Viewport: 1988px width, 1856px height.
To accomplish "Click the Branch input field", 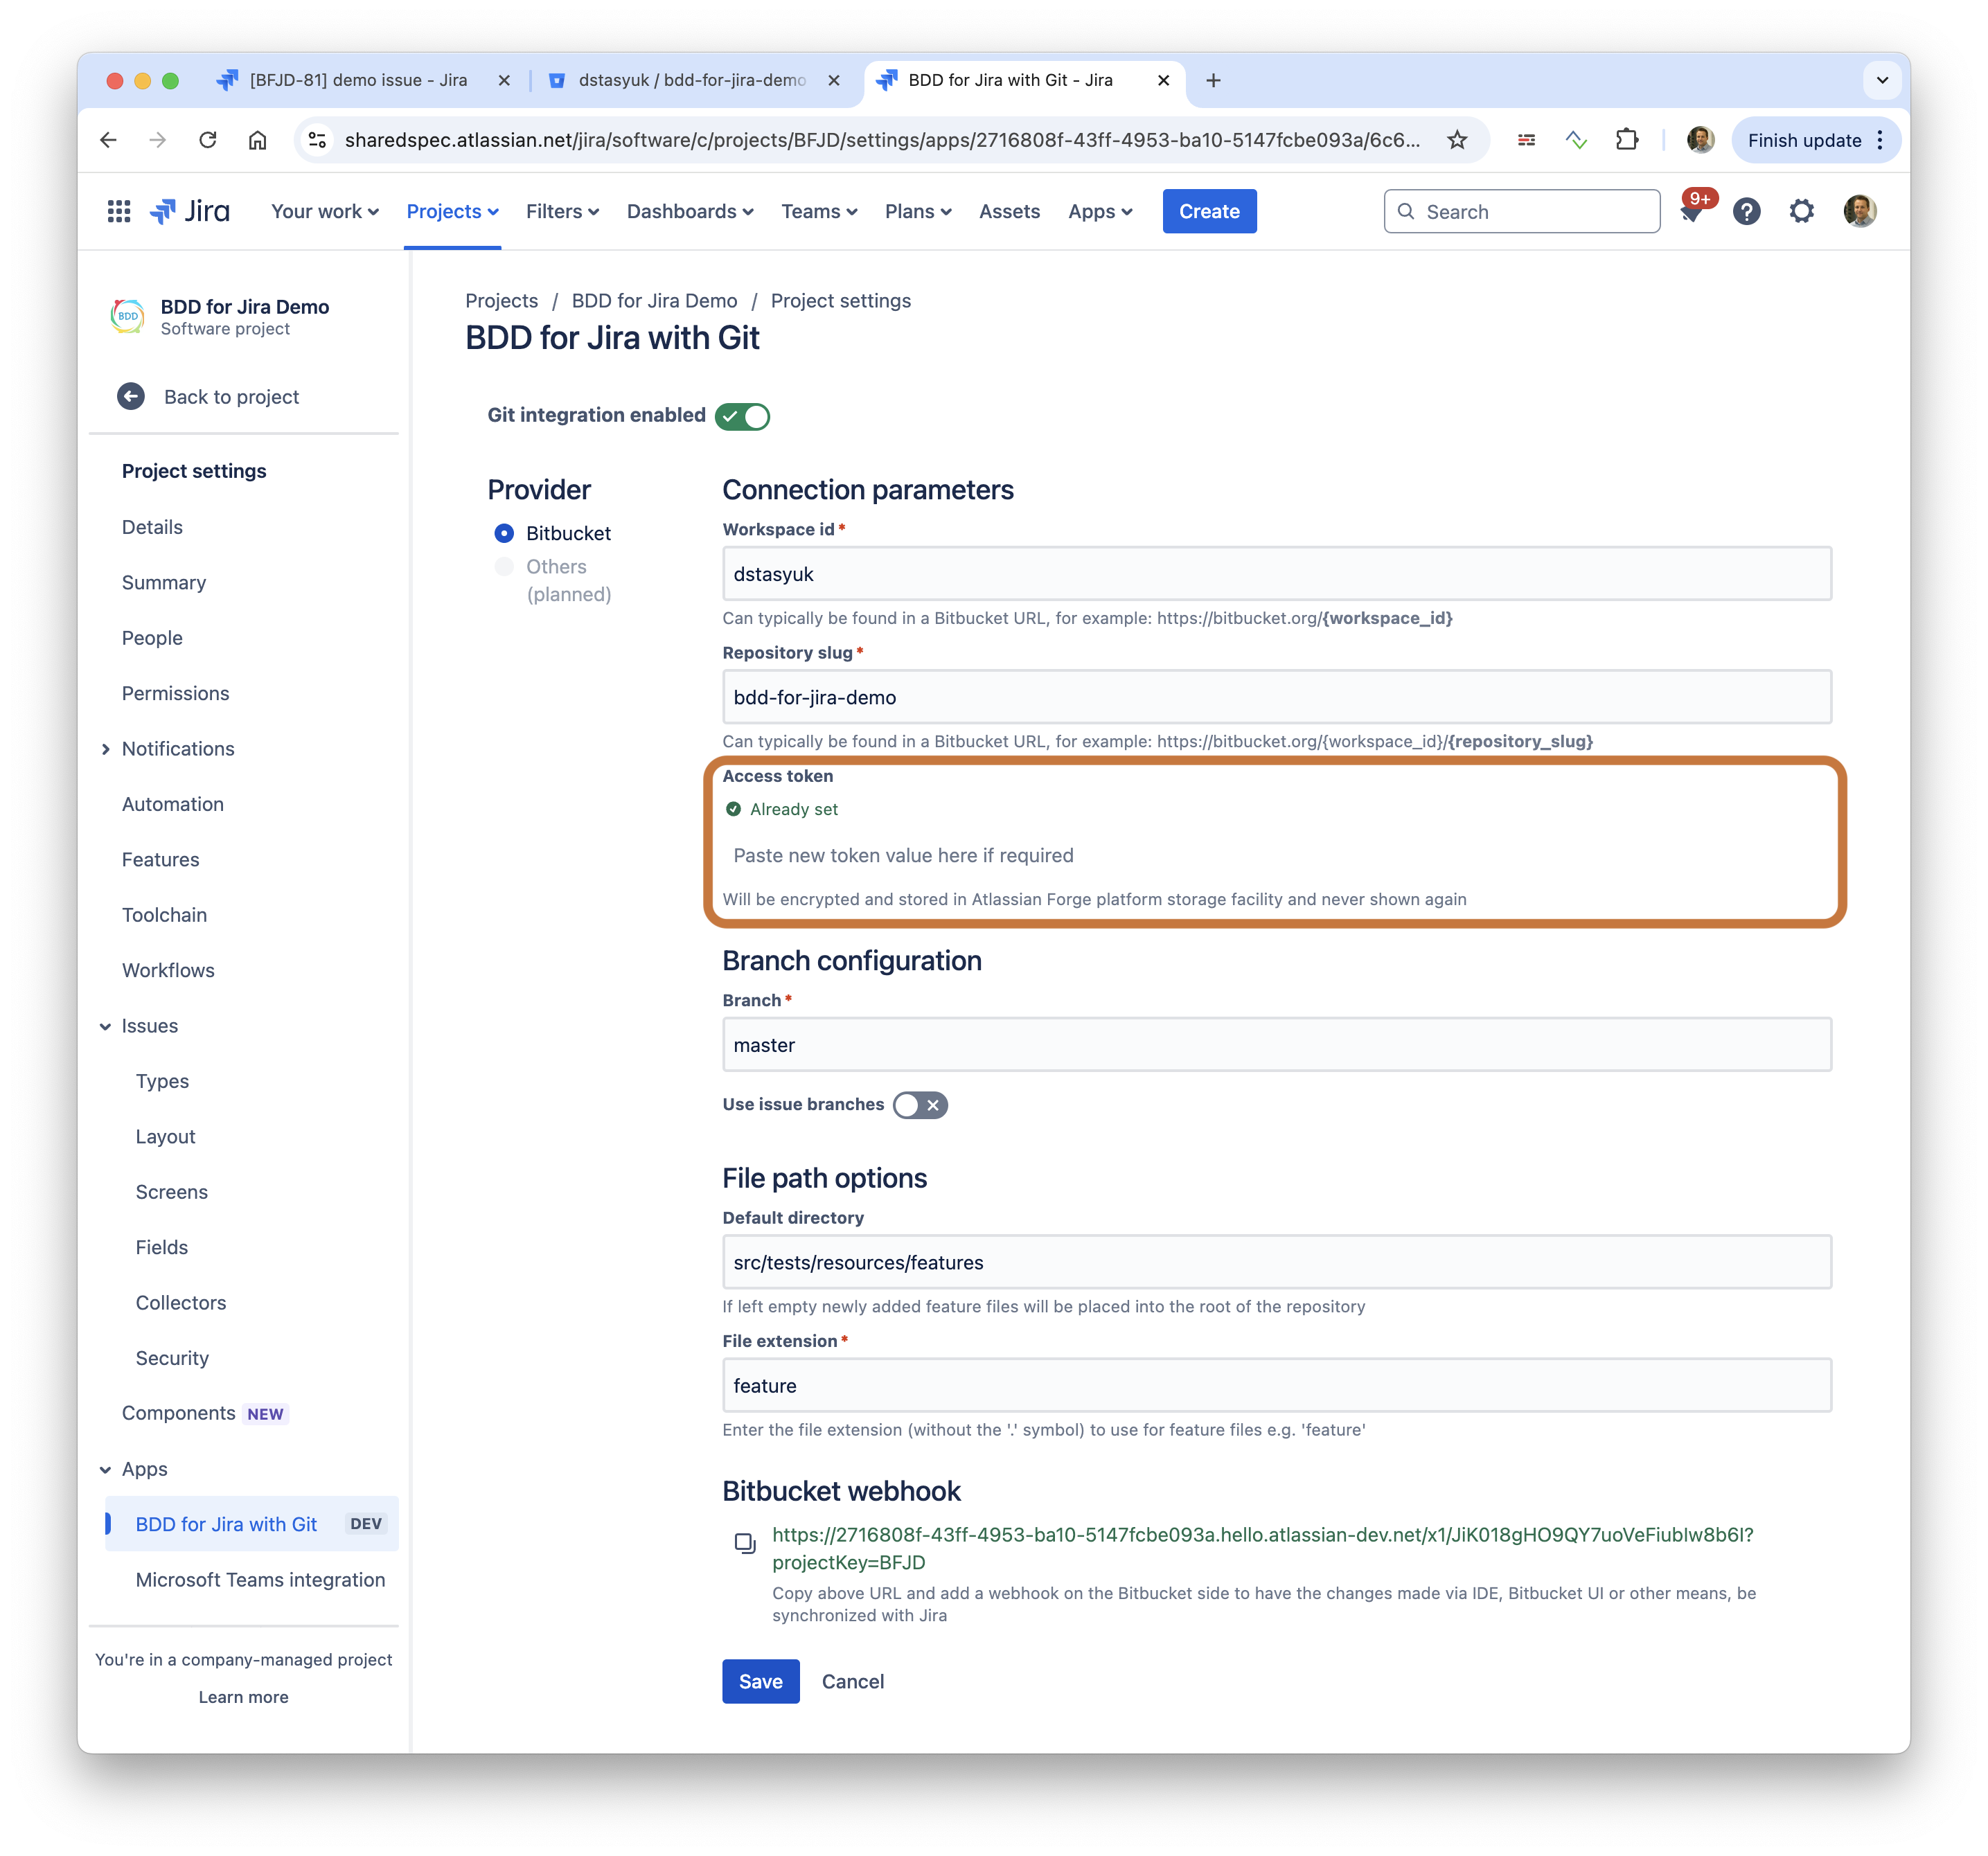I will [x=1276, y=1044].
